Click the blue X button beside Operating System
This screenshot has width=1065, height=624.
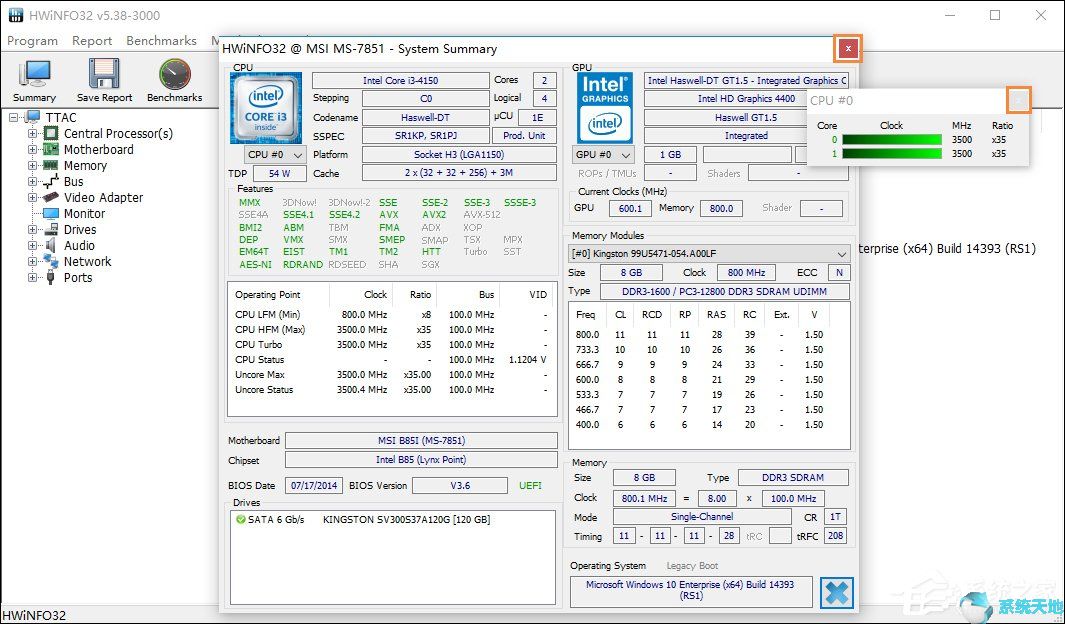(x=837, y=593)
